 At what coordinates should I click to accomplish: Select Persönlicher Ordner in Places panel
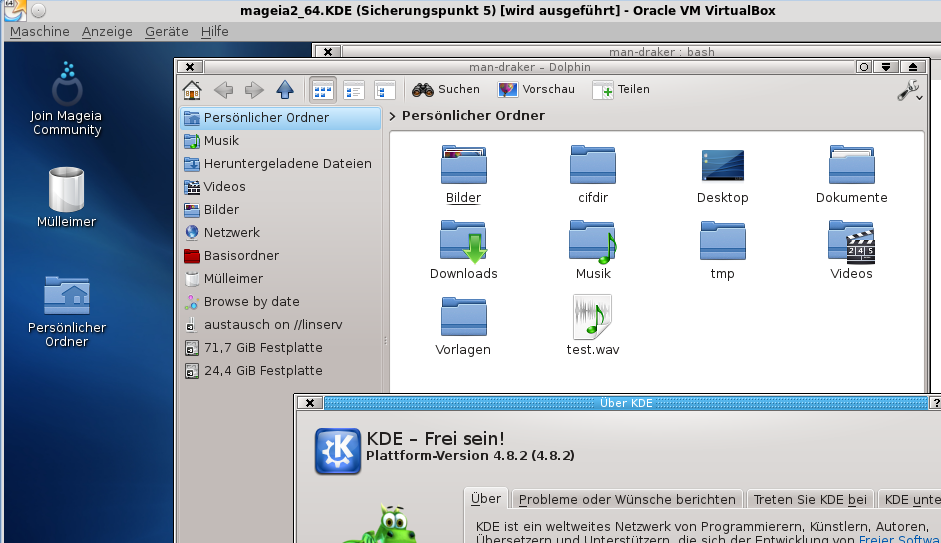coord(280,118)
